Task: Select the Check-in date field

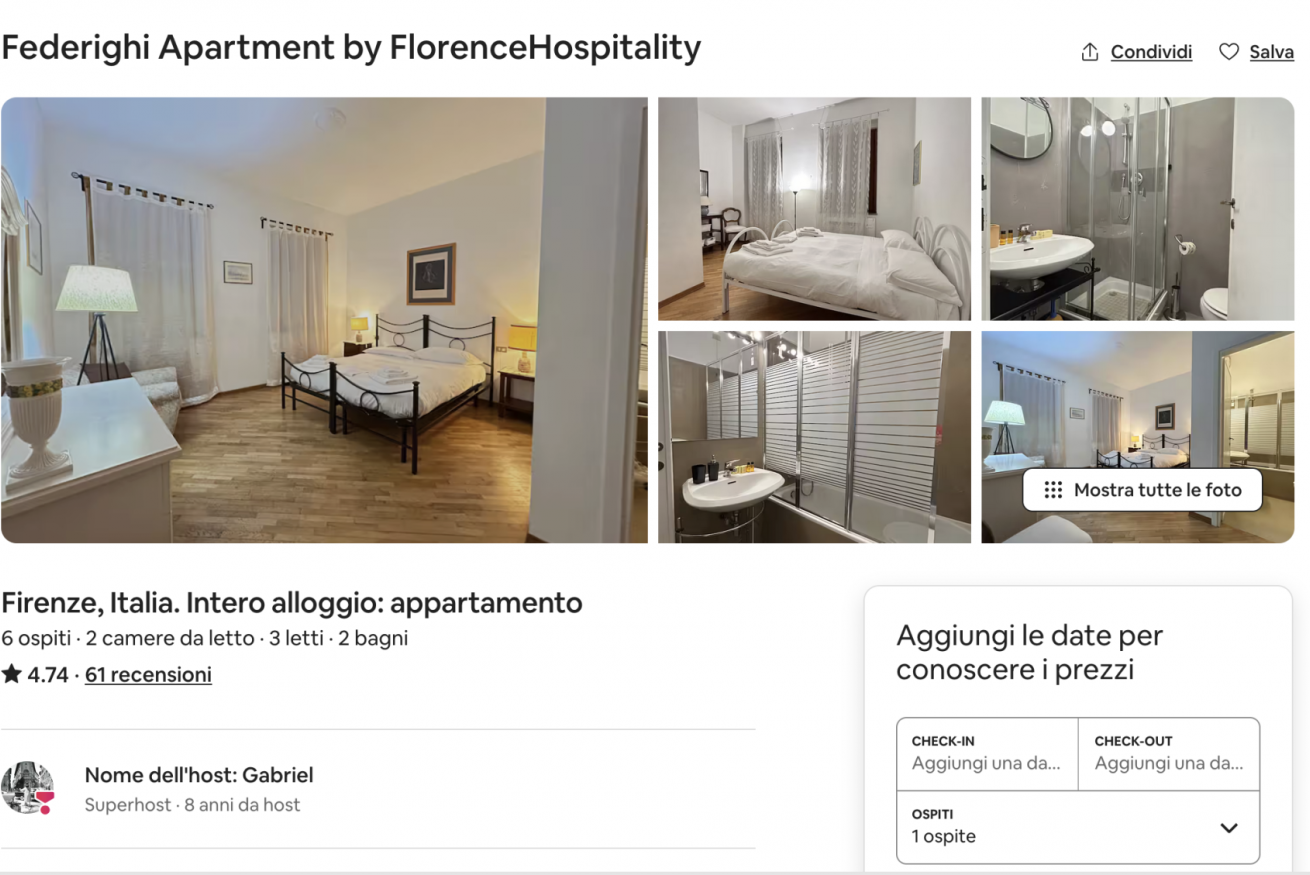Action: point(987,754)
